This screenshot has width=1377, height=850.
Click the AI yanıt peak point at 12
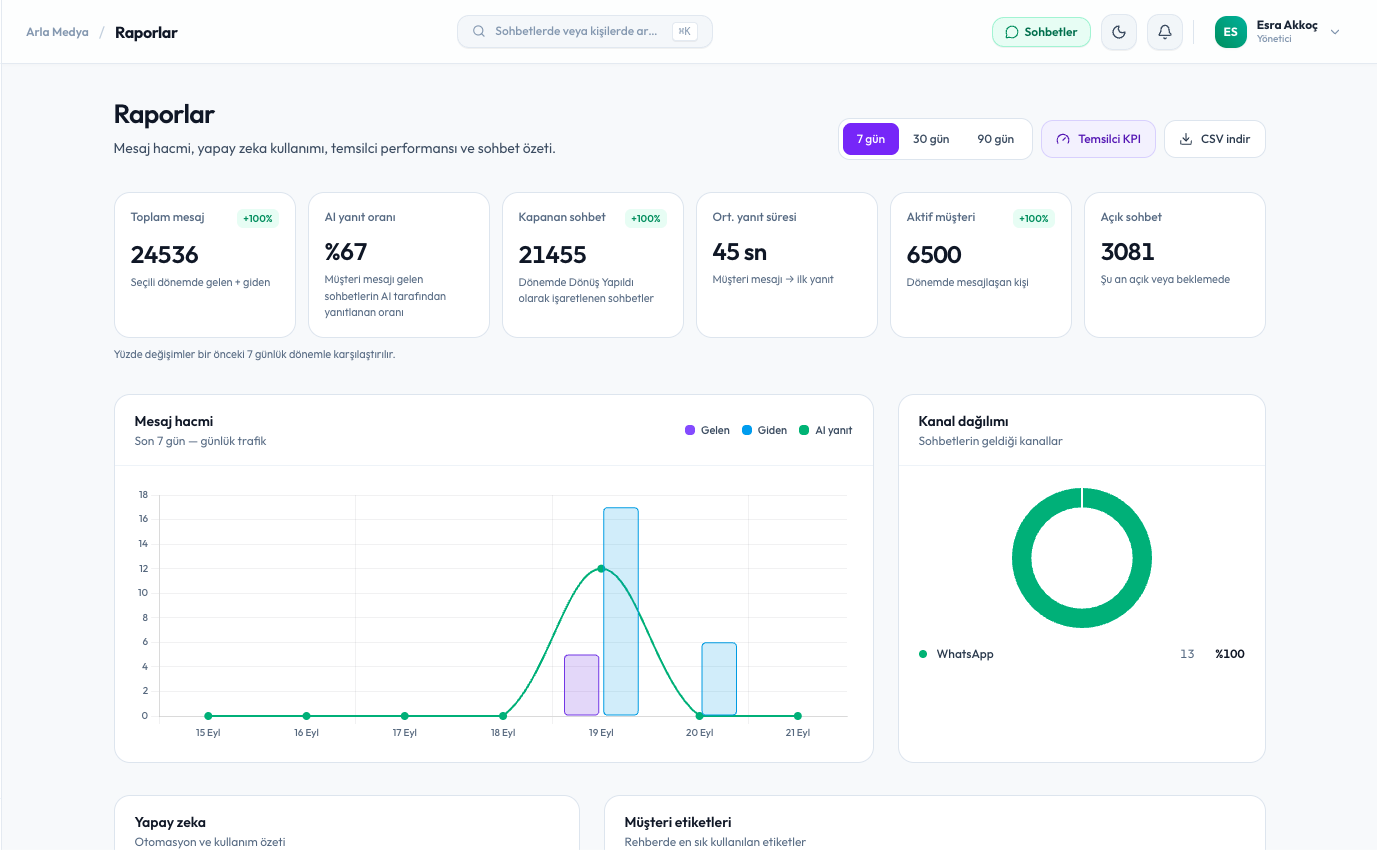(601, 569)
